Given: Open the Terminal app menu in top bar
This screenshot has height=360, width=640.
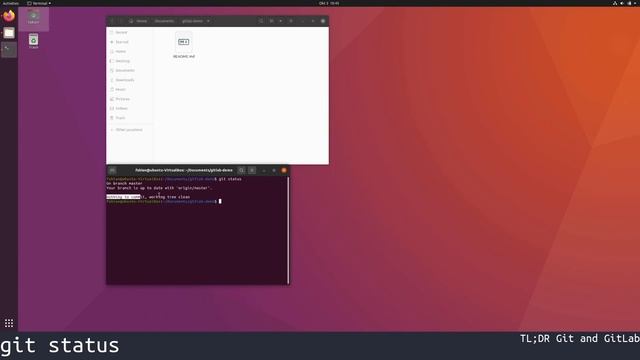Looking at the screenshot, I should (x=39, y=3).
